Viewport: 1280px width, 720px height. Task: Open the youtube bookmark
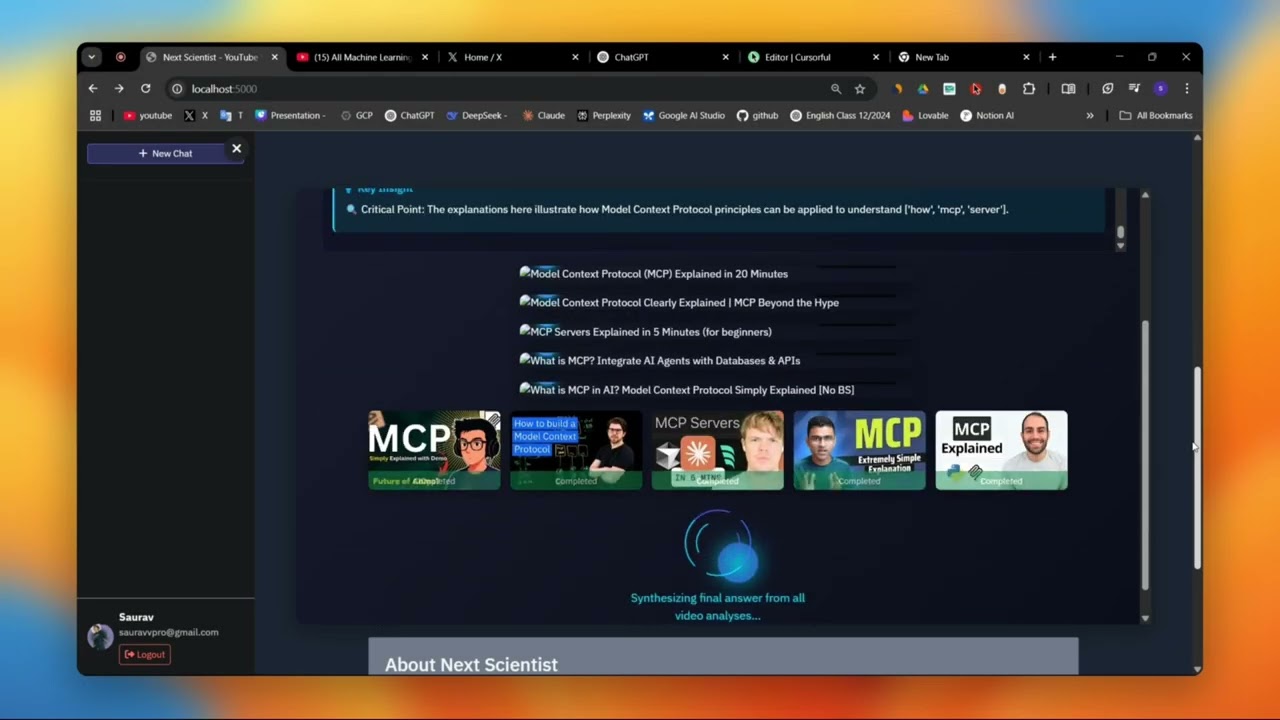[x=148, y=116]
